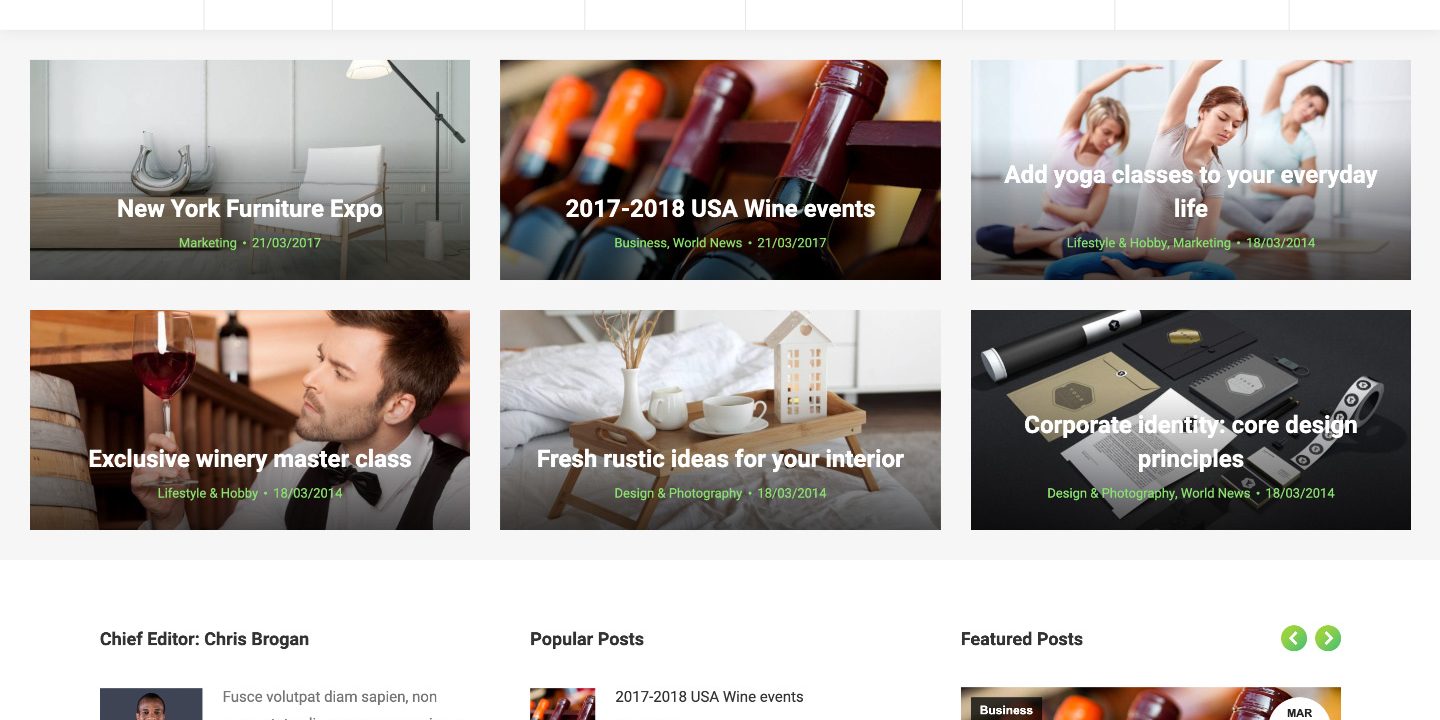Select Marketing category under New York Furniture Expo
1440x720 pixels.
tap(208, 243)
